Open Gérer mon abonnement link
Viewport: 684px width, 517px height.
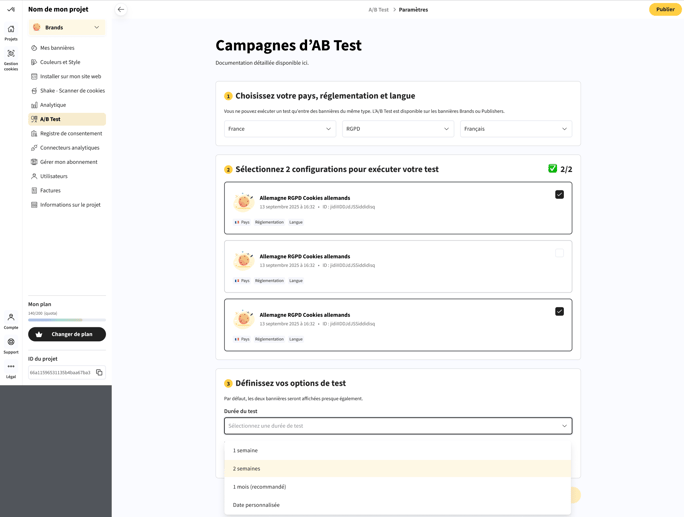(67, 162)
